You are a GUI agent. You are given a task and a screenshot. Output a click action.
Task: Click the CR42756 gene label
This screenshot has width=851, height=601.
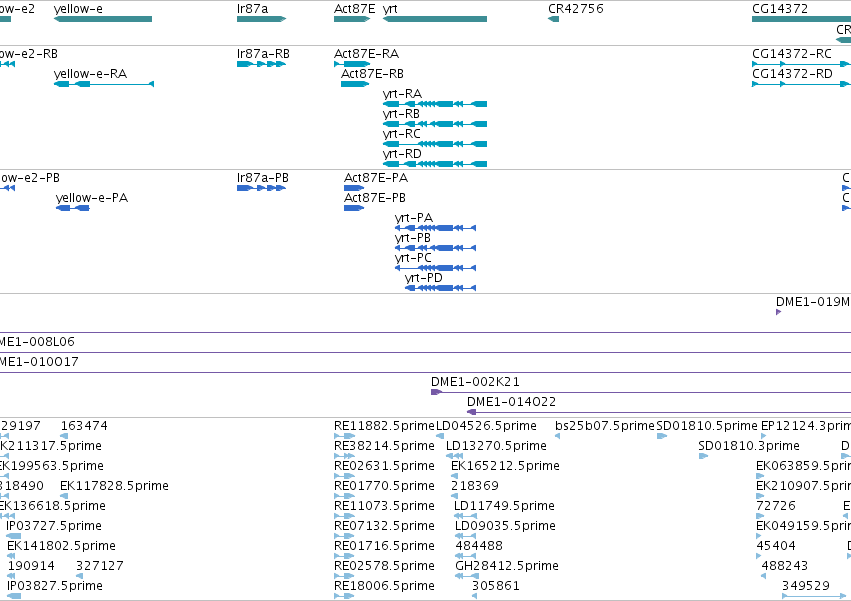click(575, 9)
